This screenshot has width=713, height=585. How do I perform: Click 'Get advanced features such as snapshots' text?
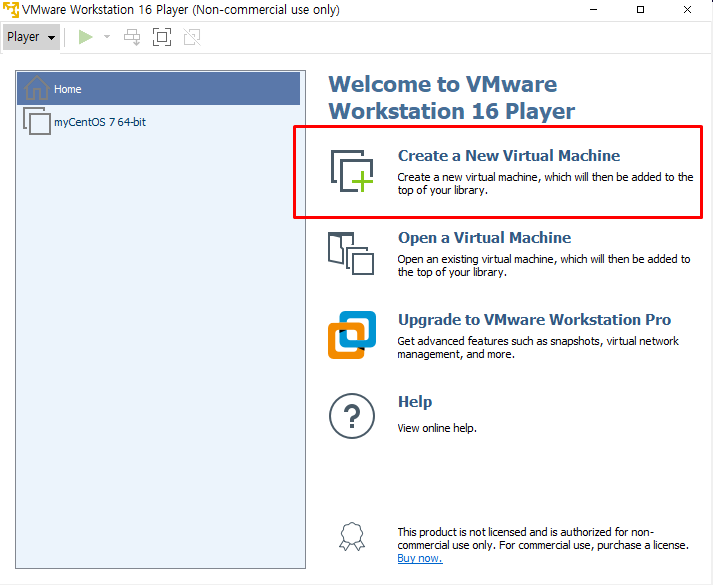538,347
